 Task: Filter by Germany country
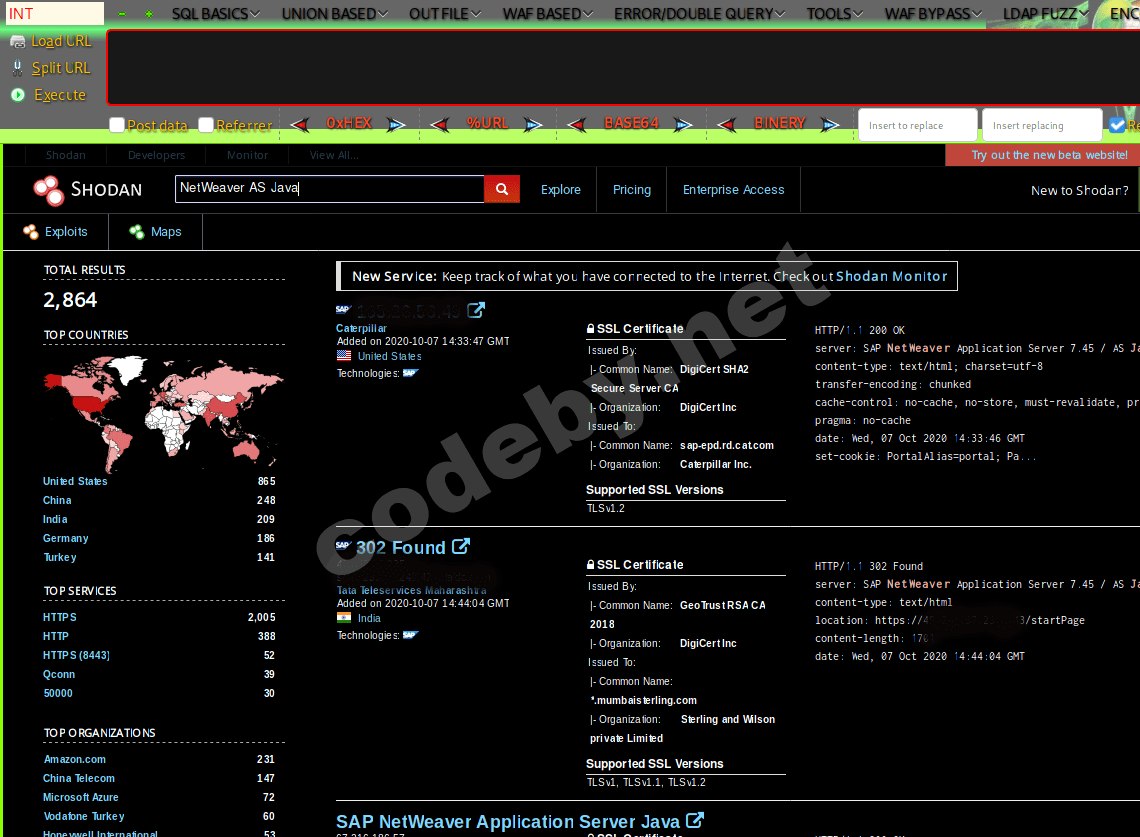tap(65, 538)
